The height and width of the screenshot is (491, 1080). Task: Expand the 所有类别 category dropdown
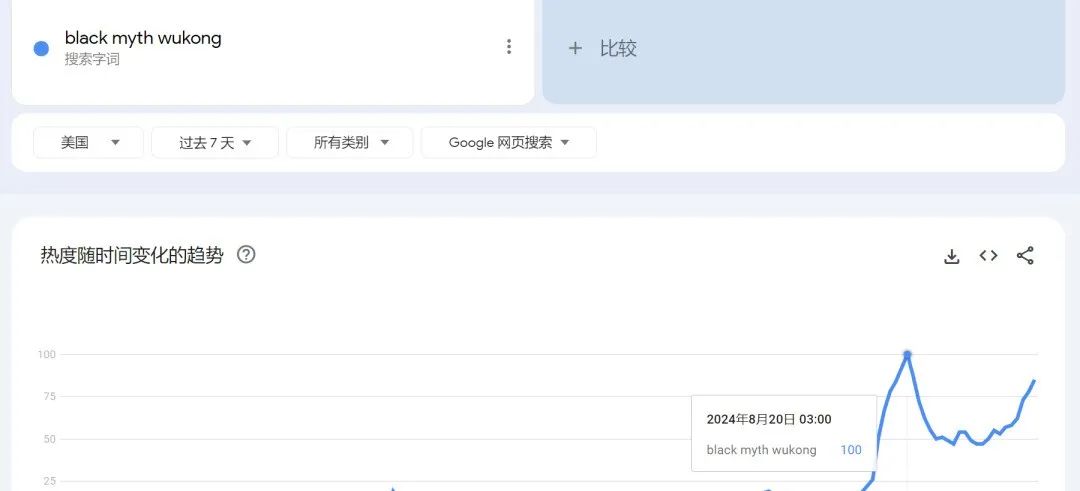click(349, 143)
